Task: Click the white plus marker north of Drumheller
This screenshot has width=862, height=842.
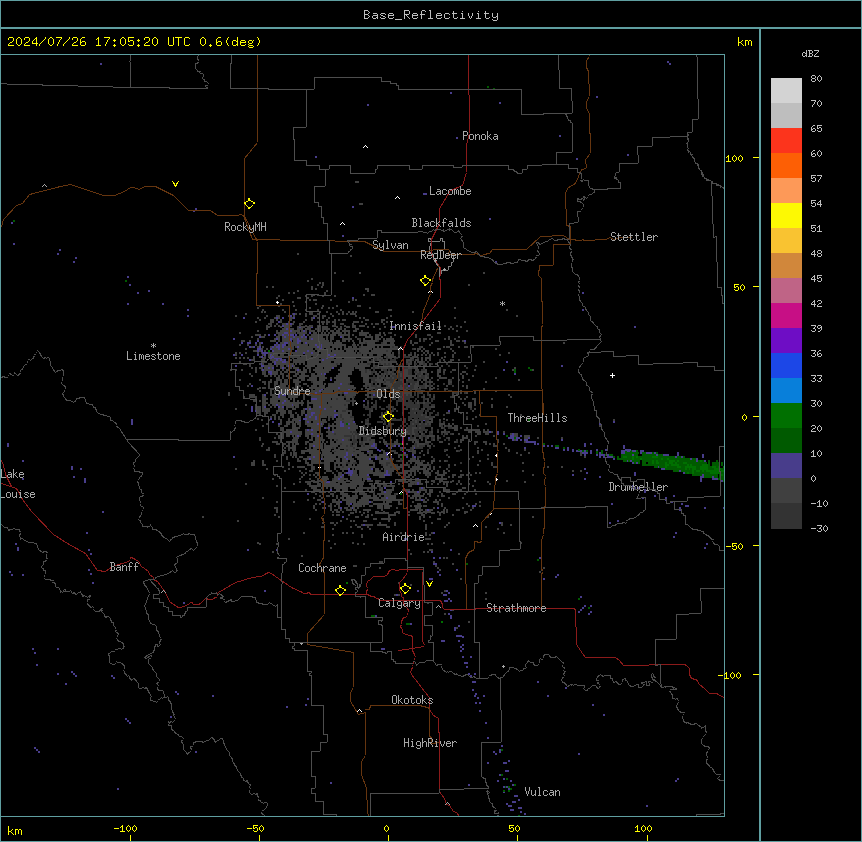Action: click(612, 375)
